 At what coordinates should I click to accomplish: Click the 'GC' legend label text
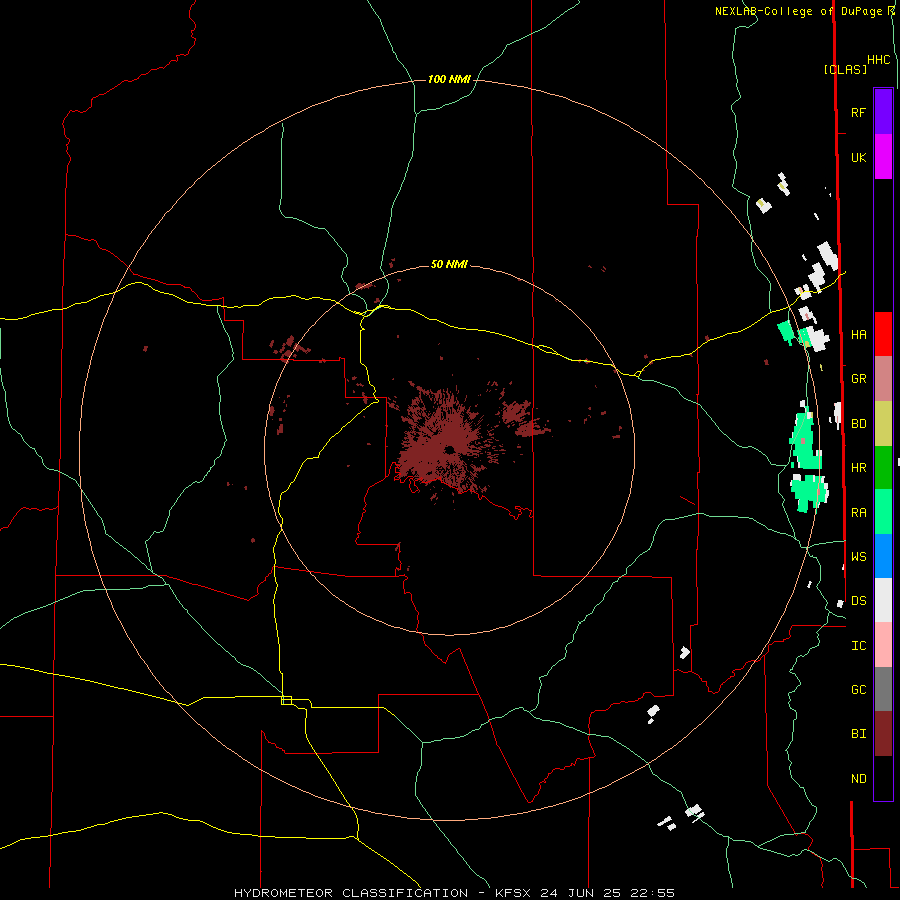tap(858, 690)
